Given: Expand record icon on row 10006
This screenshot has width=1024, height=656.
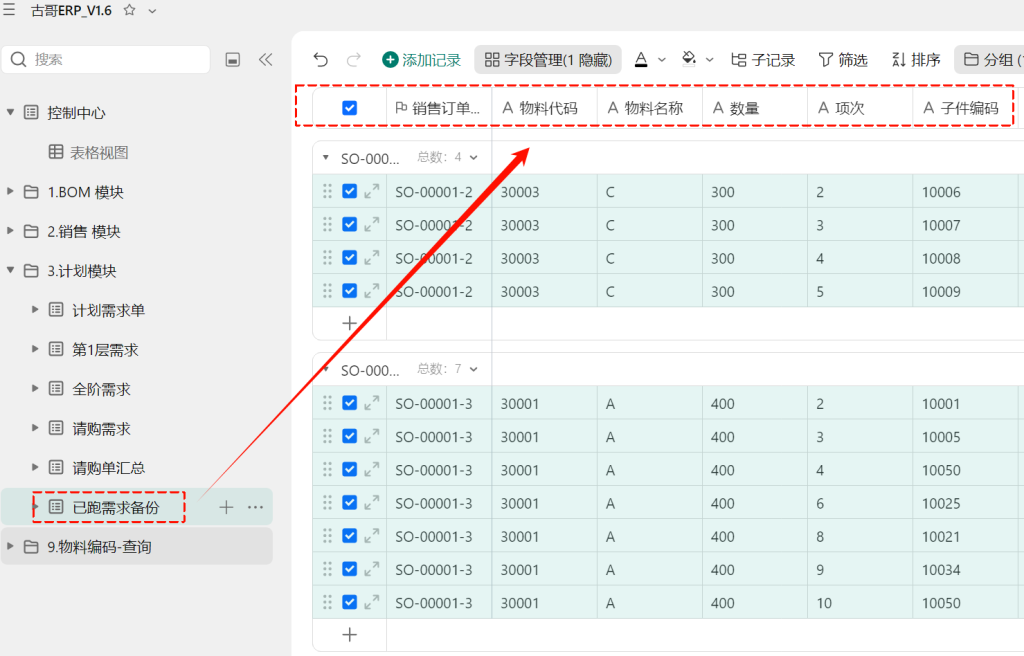Looking at the screenshot, I should [372, 191].
